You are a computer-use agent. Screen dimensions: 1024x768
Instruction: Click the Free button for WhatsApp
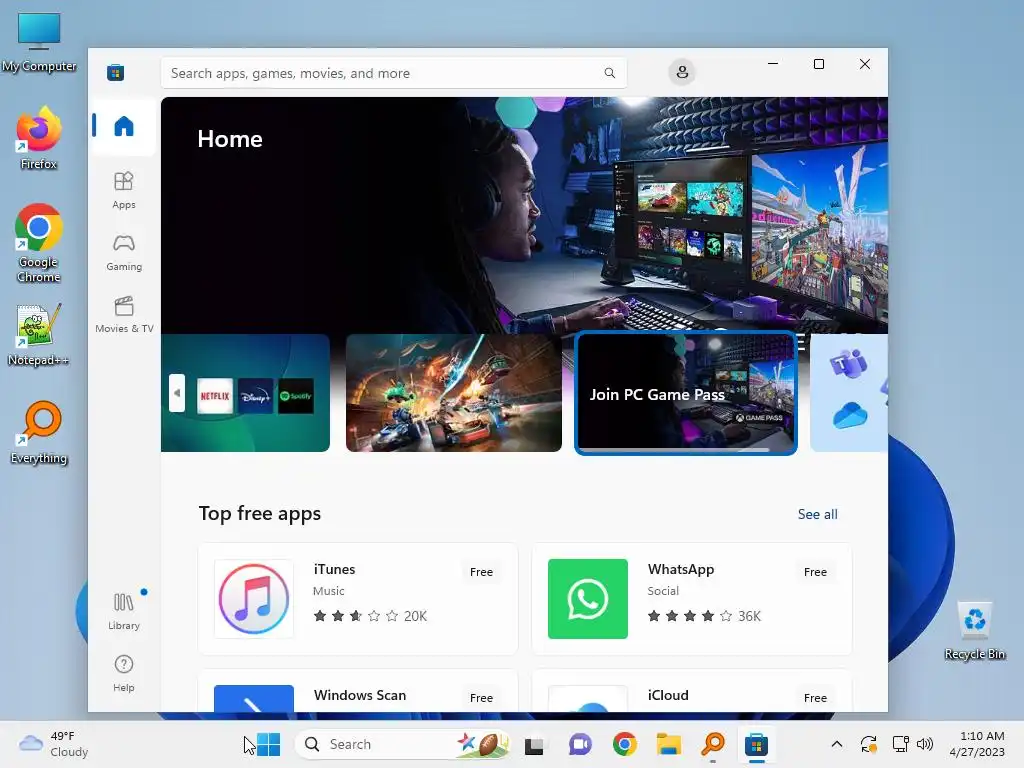815,572
